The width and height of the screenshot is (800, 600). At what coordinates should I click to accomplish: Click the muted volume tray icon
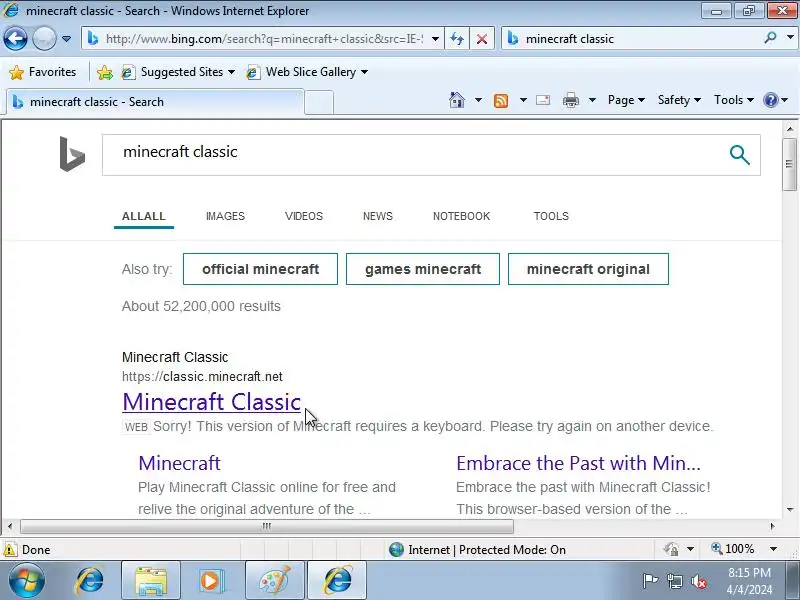coord(699,581)
